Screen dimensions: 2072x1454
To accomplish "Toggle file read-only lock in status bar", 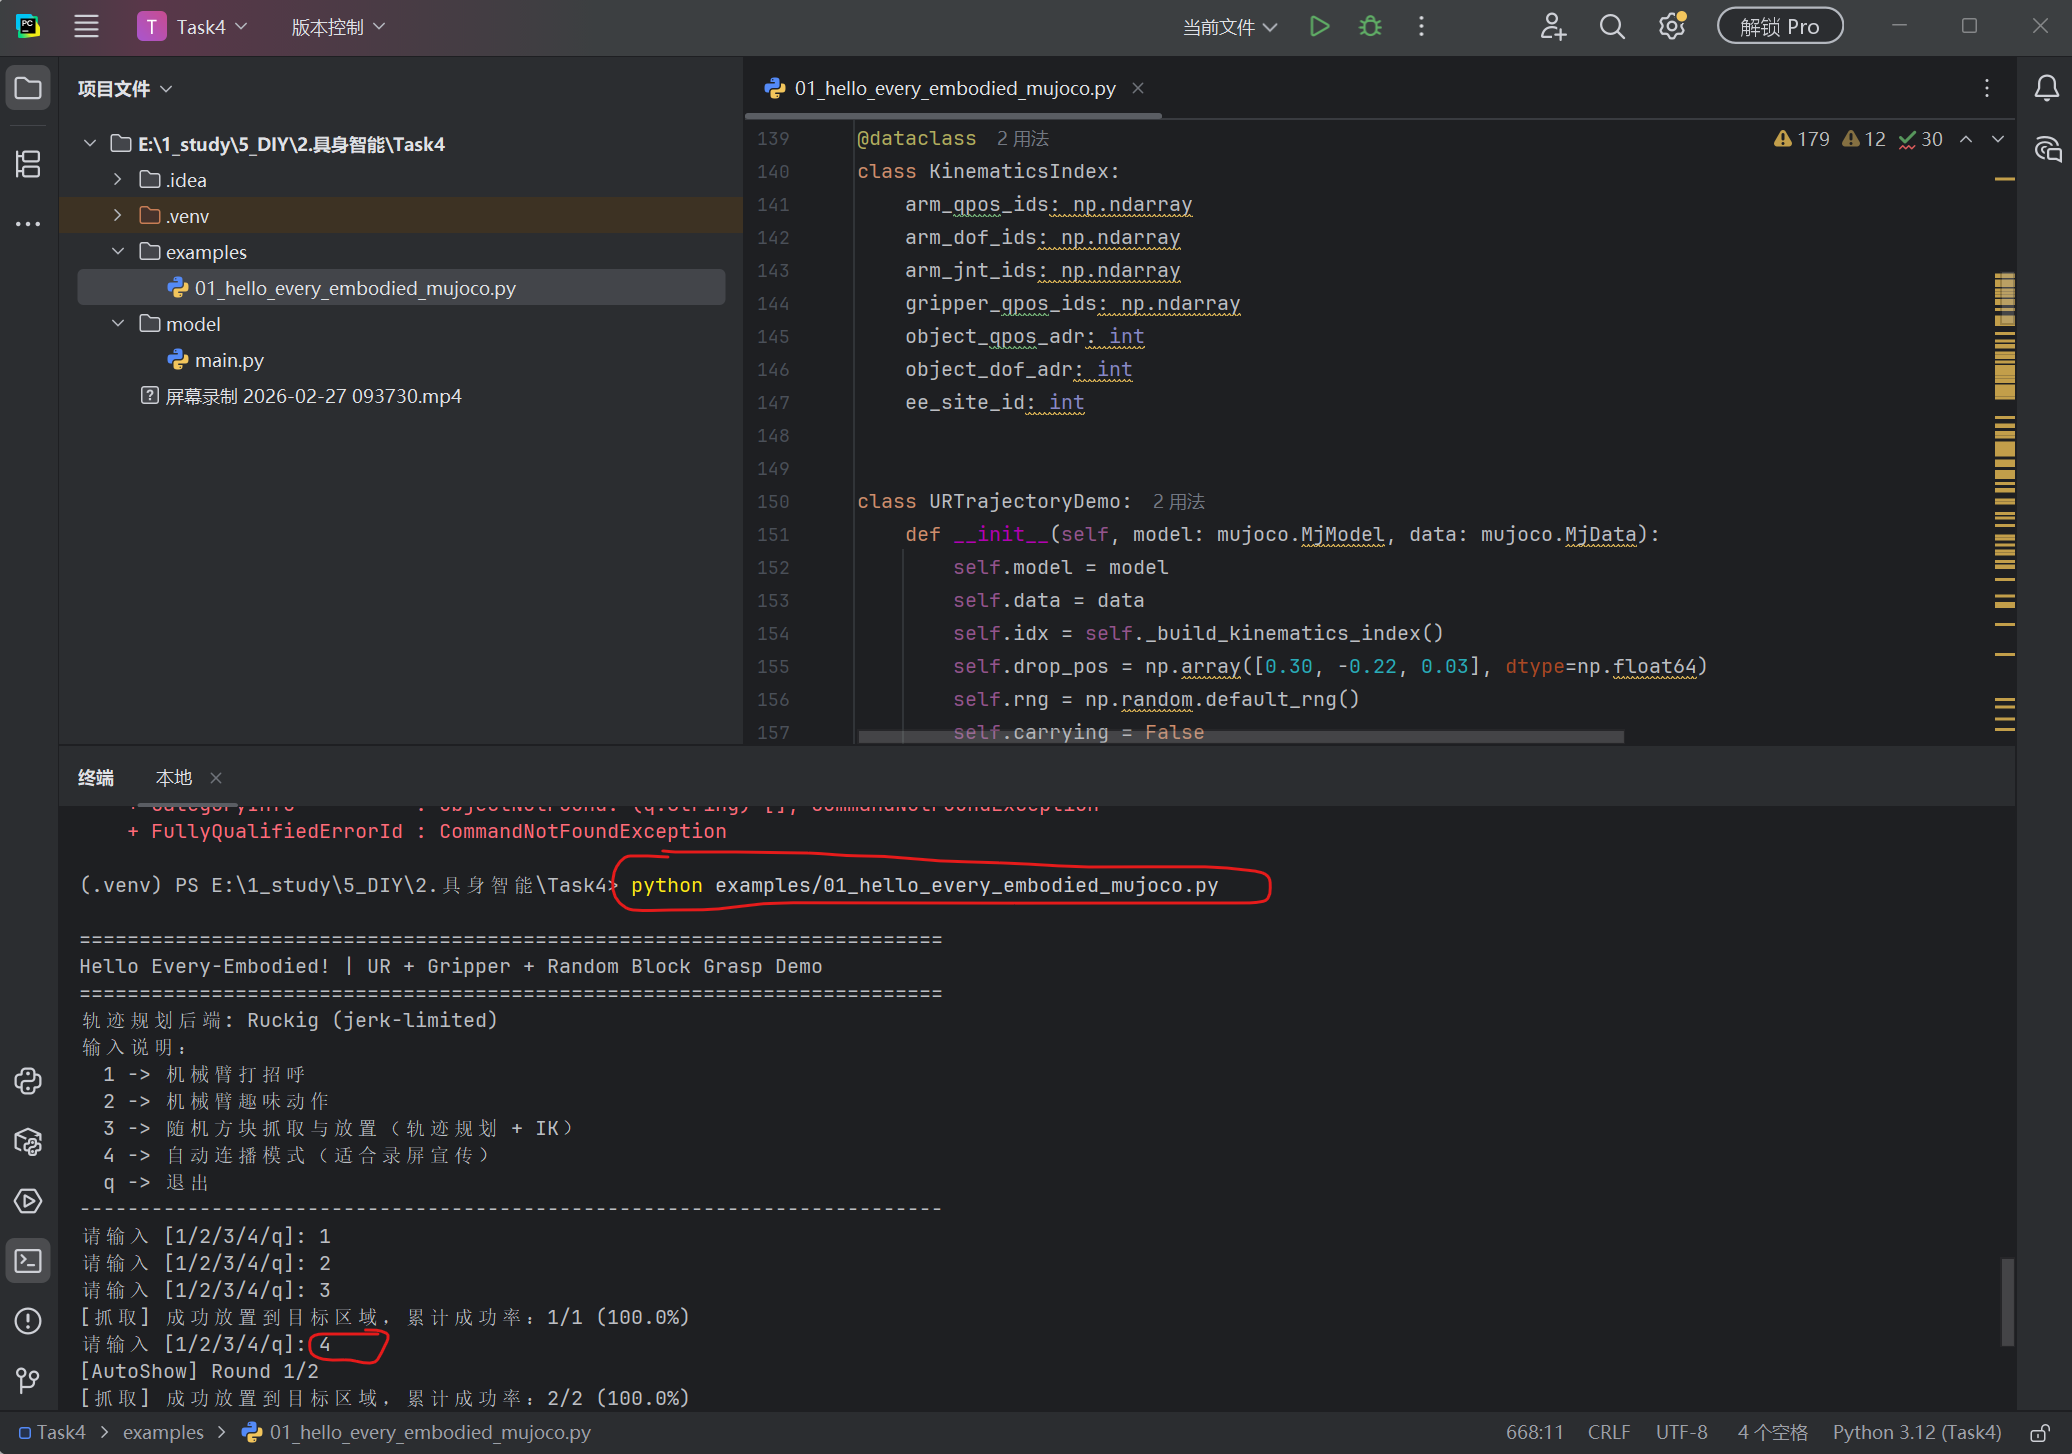I will coord(2039,1433).
